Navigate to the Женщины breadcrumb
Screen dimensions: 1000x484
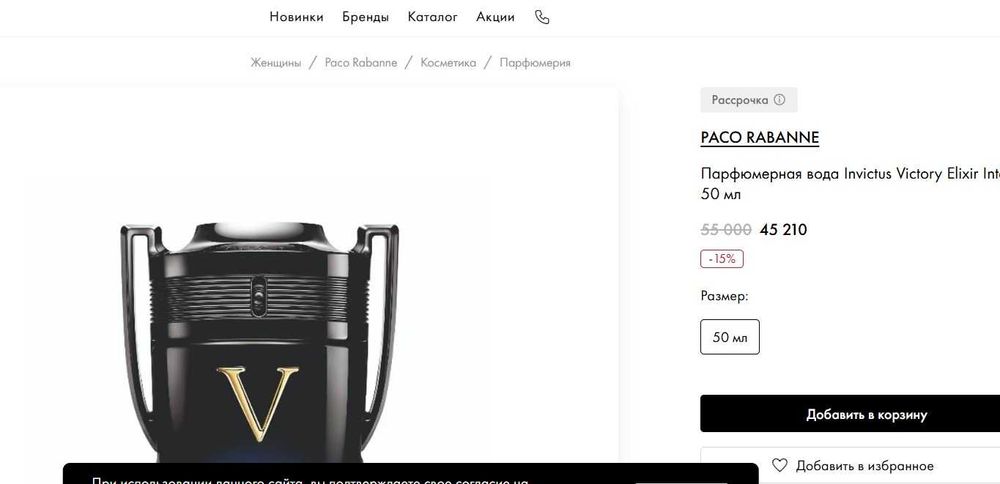(x=276, y=62)
